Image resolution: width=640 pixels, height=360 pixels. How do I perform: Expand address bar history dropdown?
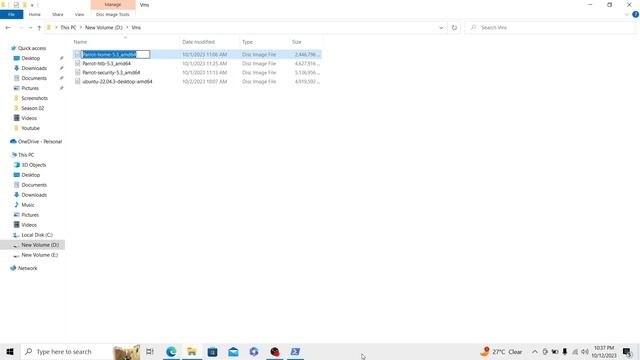pyautogui.click(x=441, y=27)
